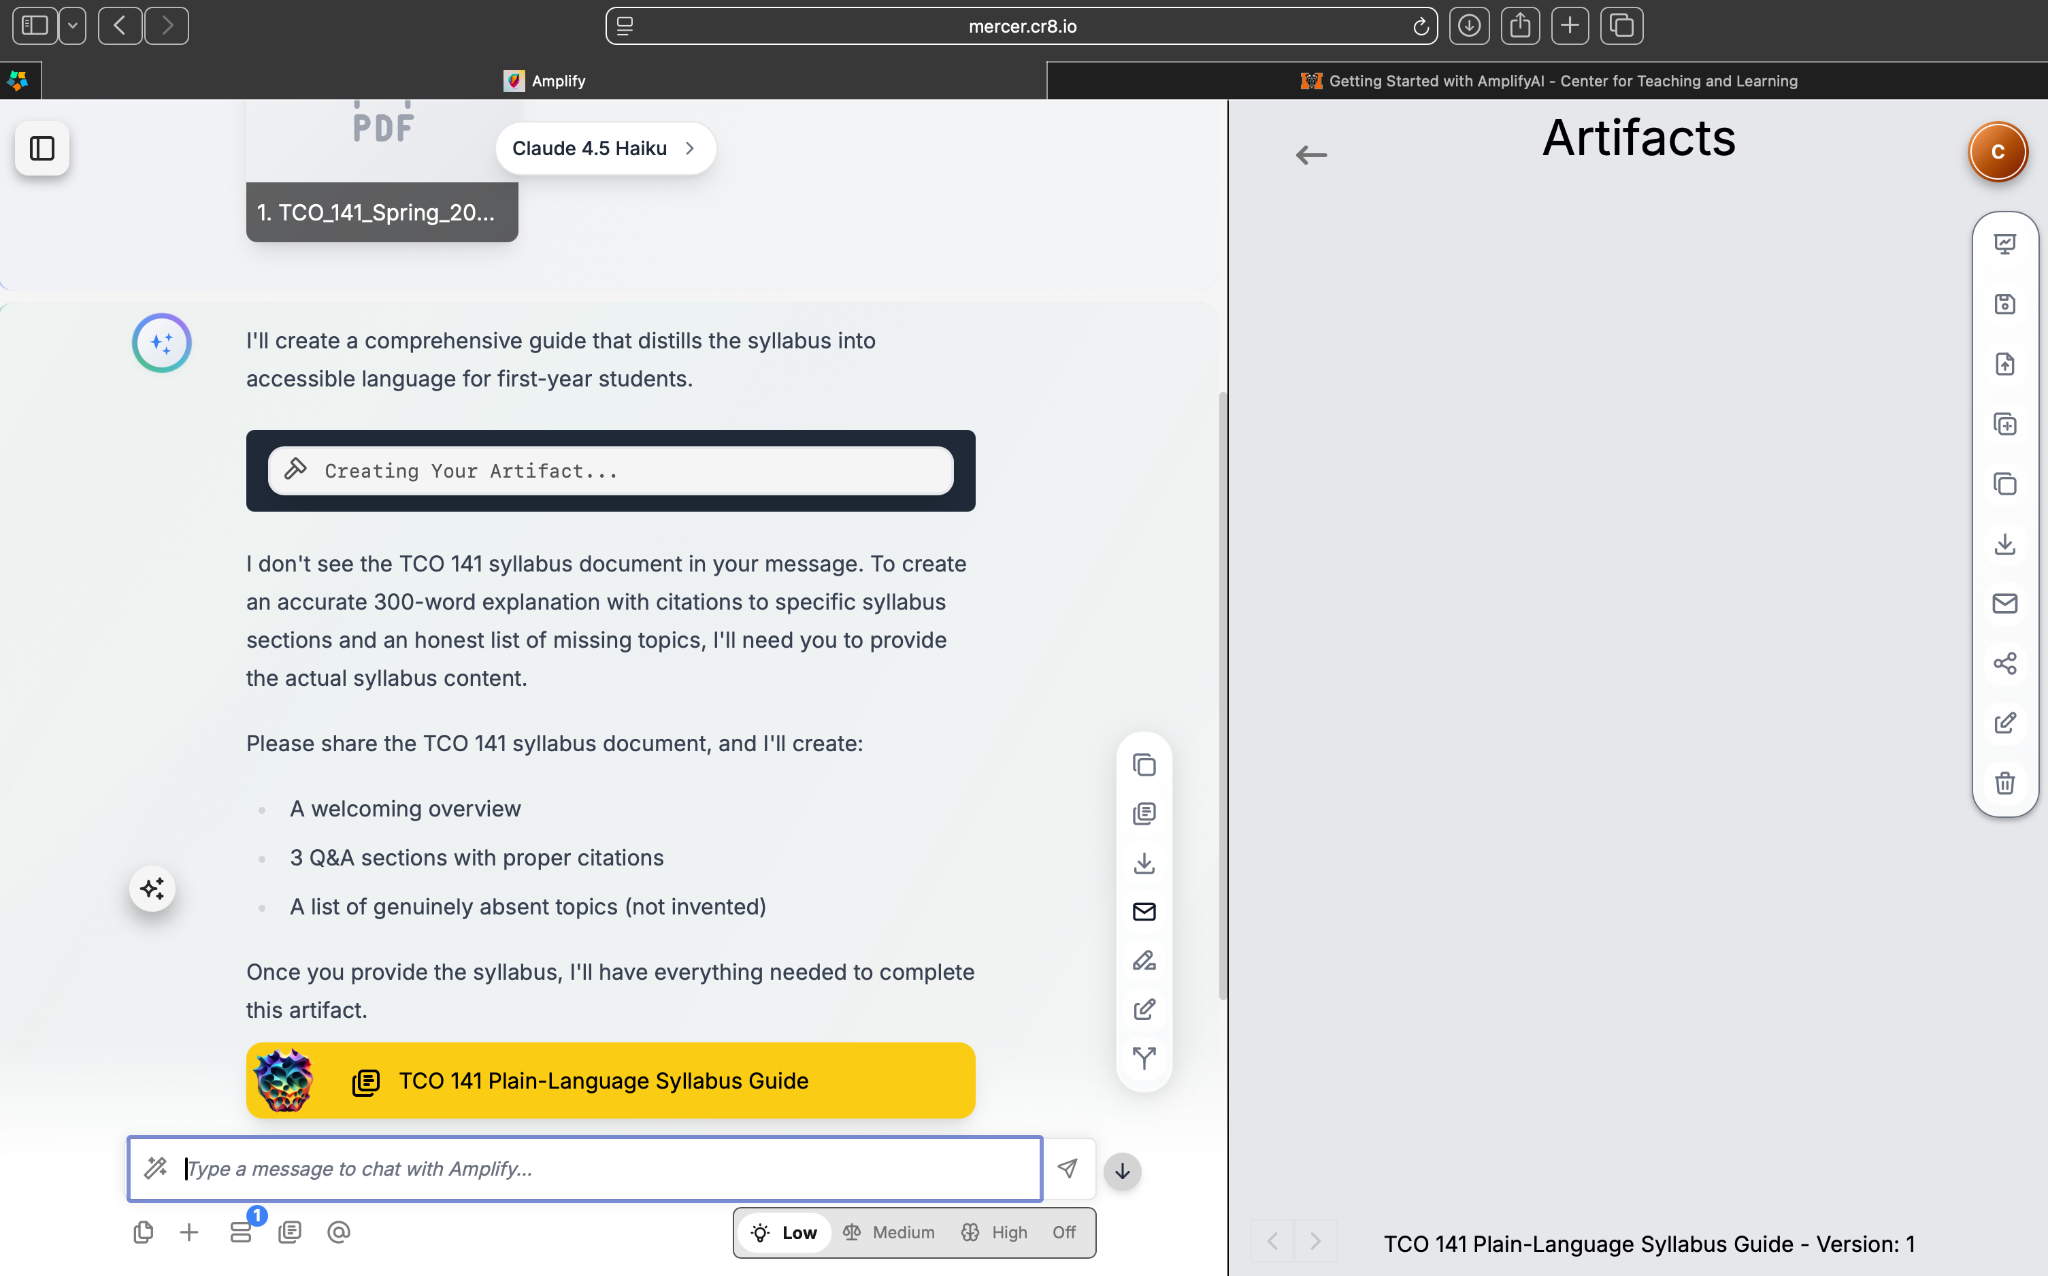This screenshot has height=1276, width=2048.
Task: Email the assistant response message
Action: pos(1144,911)
